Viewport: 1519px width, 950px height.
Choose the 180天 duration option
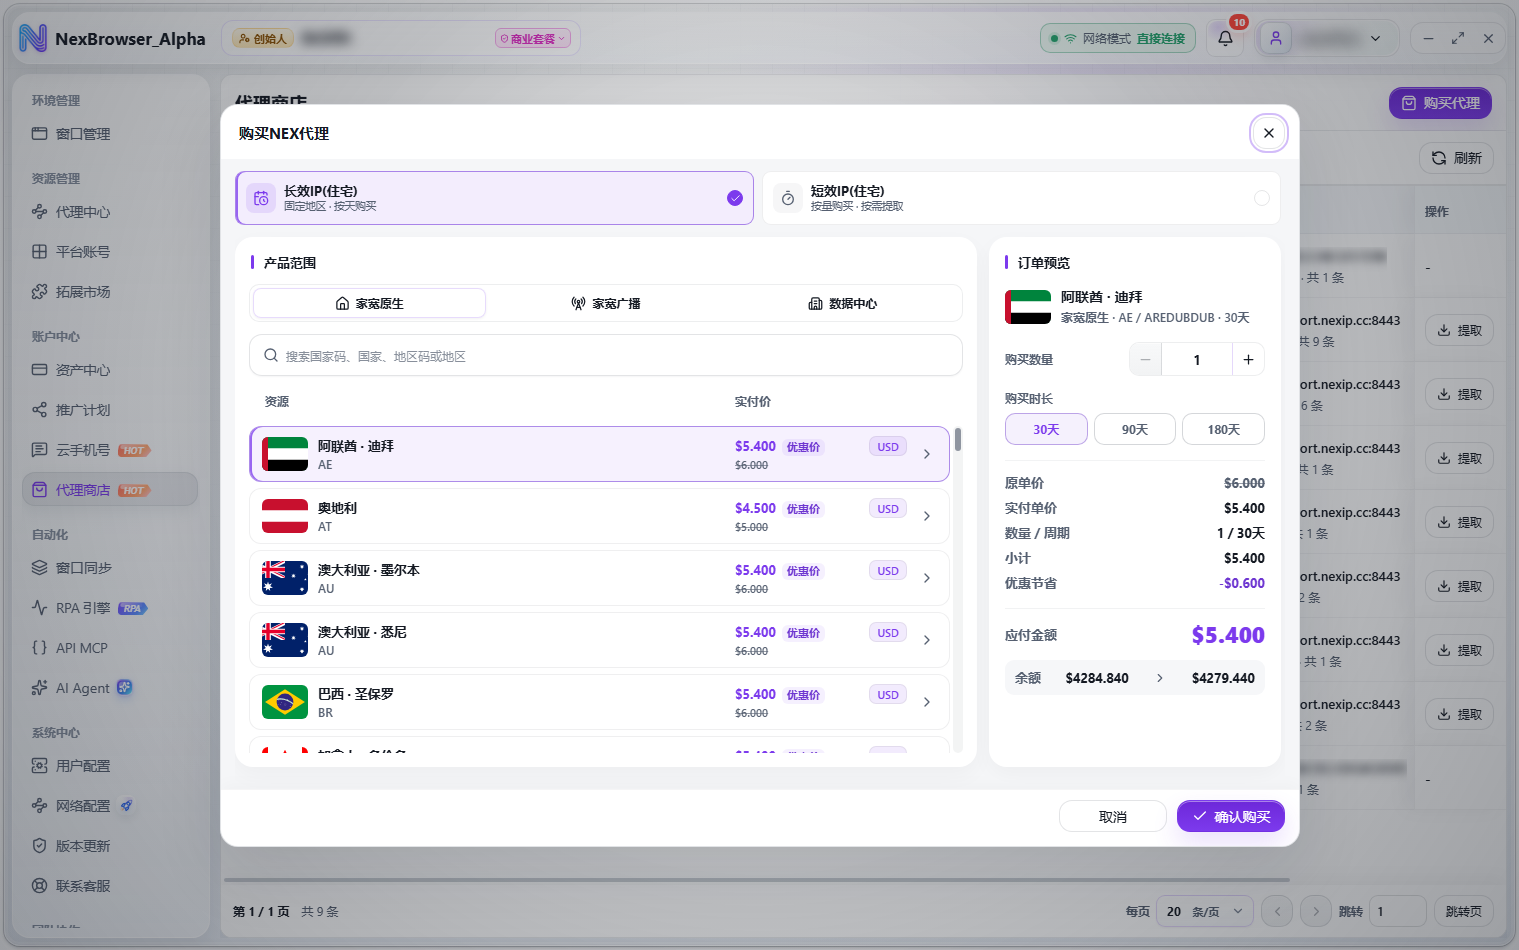(x=1223, y=429)
